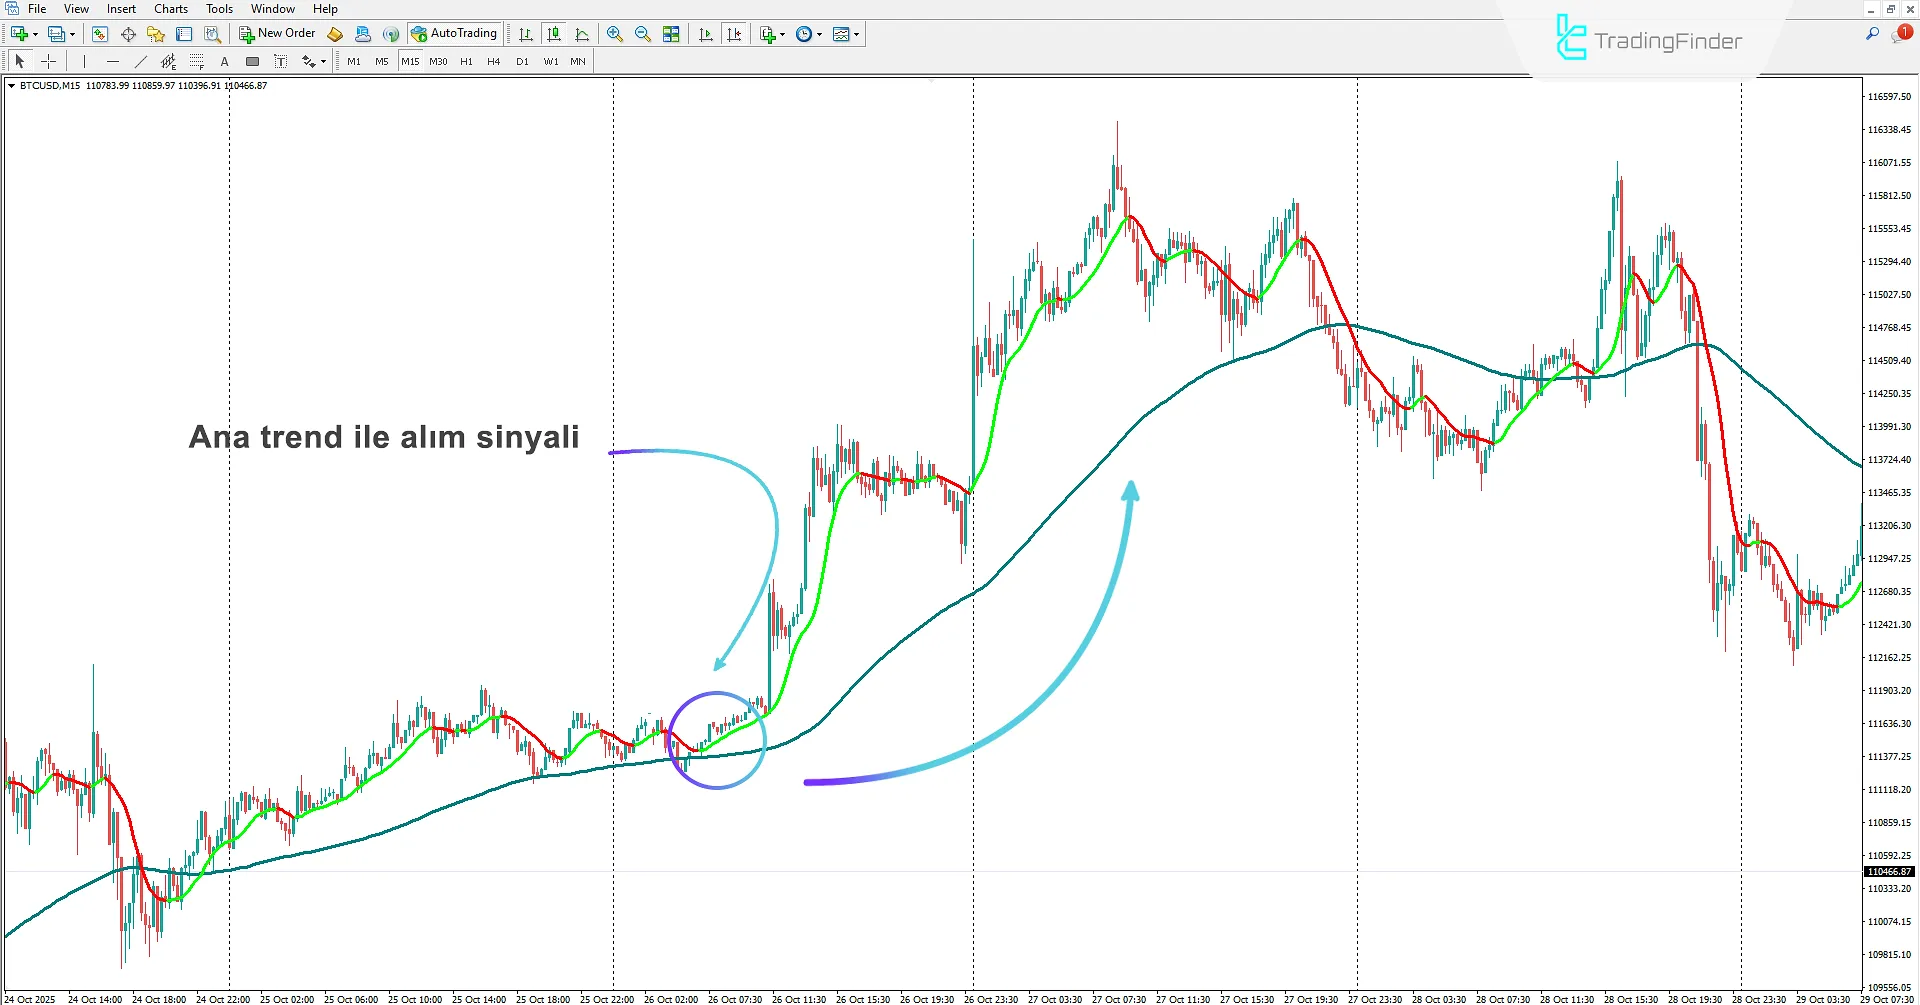Open the Insert menu
Viewport: 1920px width, 1005px height.
pyautogui.click(x=121, y=8)
